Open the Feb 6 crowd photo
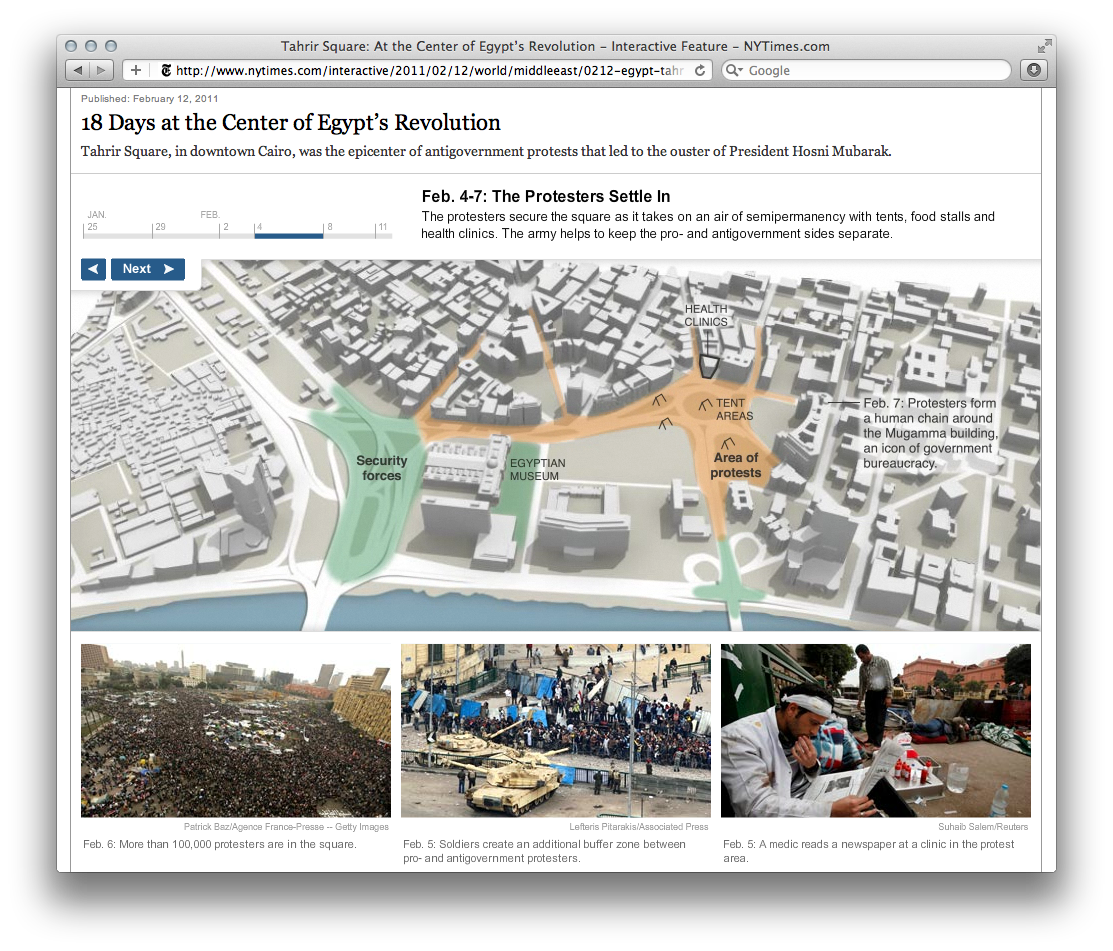Viewport: 1113px width, 951px height. coord(236,730)
